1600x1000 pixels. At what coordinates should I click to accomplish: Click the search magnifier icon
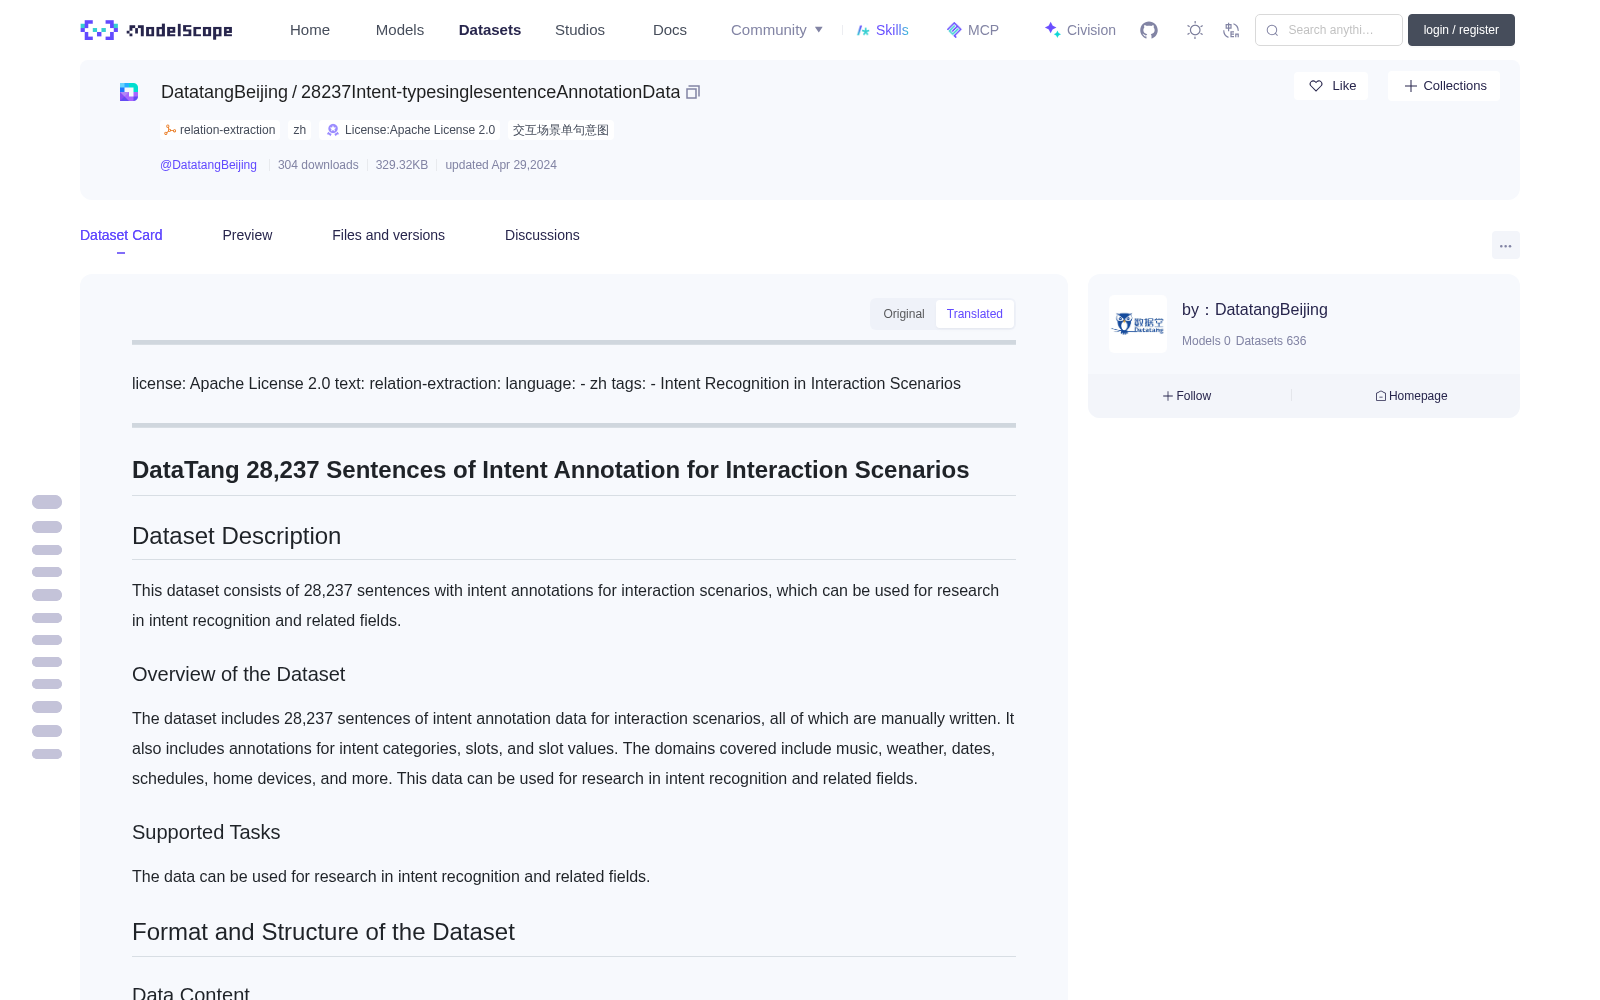click(x=1273, y=30)
